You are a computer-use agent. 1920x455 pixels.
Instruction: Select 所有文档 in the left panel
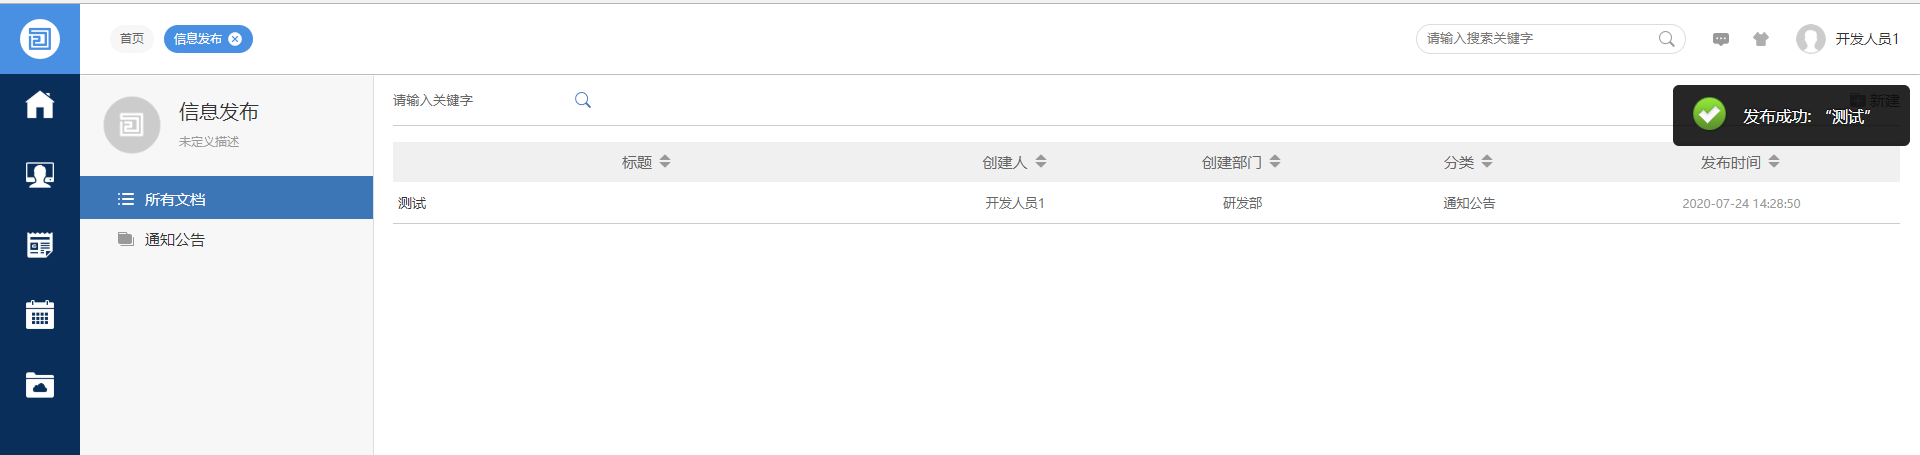tap(175, 199)
